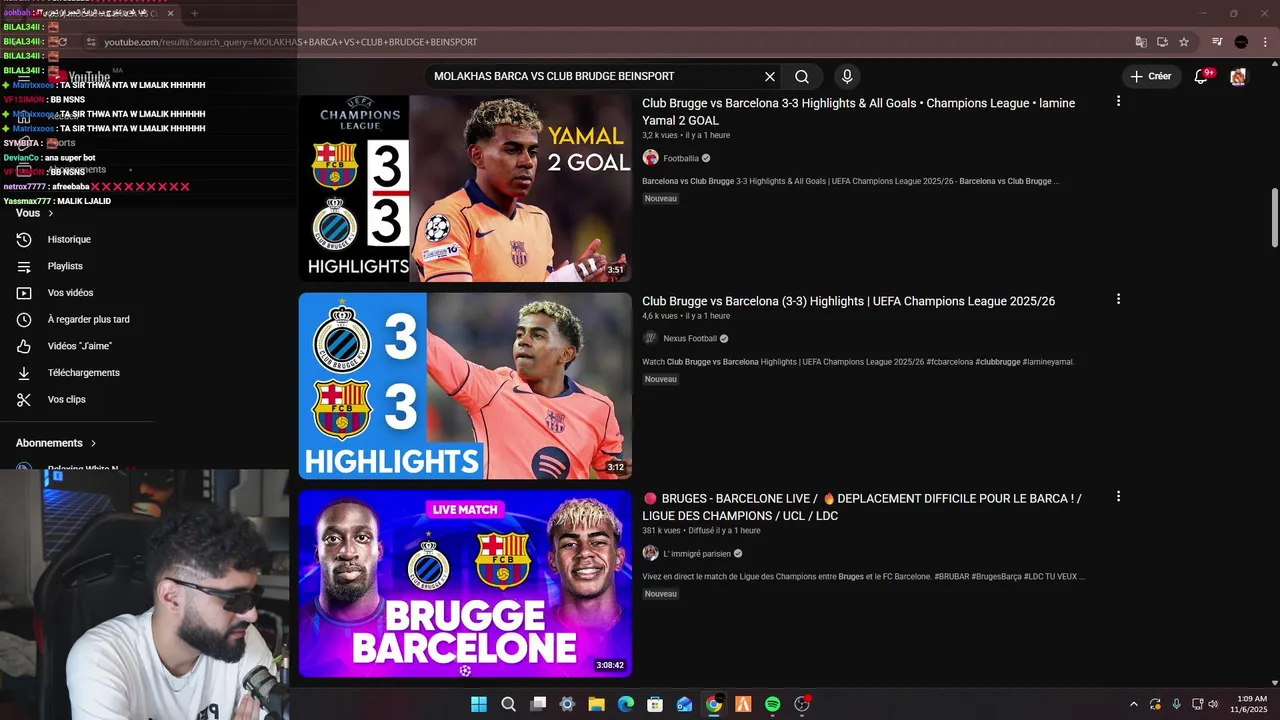The width and height of the screenshot is (1280, 720).
Task: Expand the Vous section in sidebar
Action: 35,213
